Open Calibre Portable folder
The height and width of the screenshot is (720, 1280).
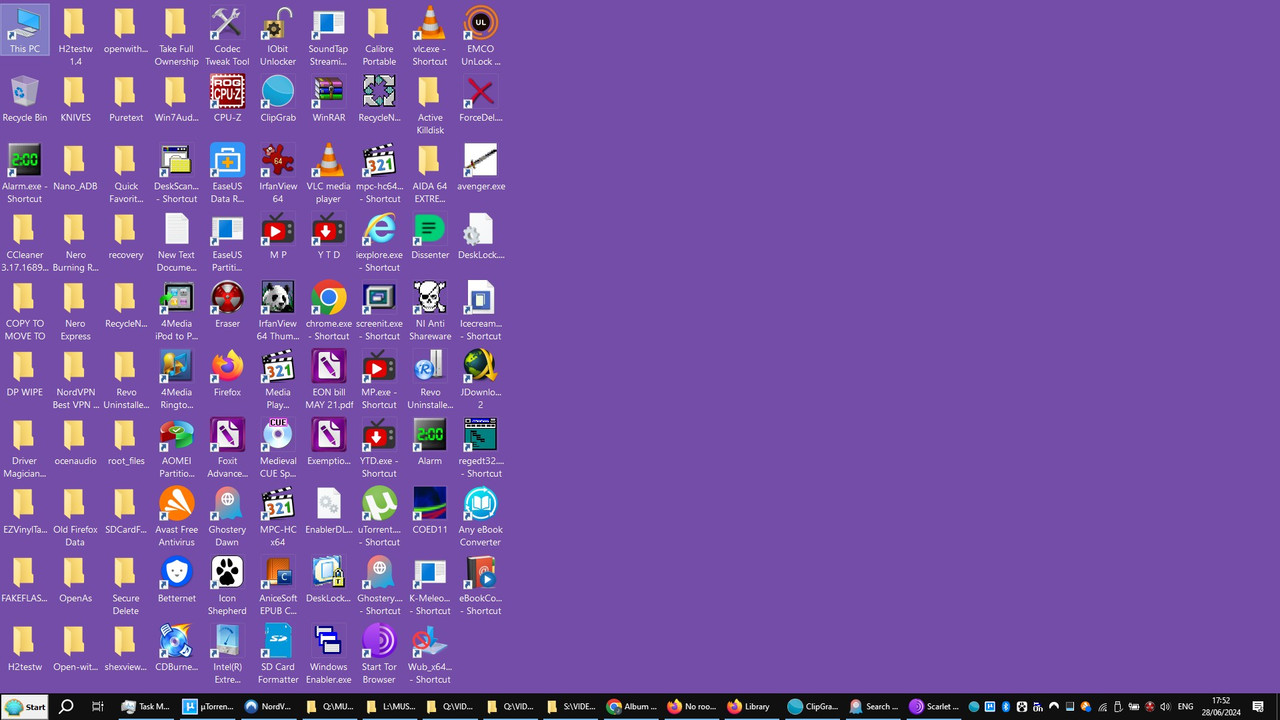click(x=379, y=37)
